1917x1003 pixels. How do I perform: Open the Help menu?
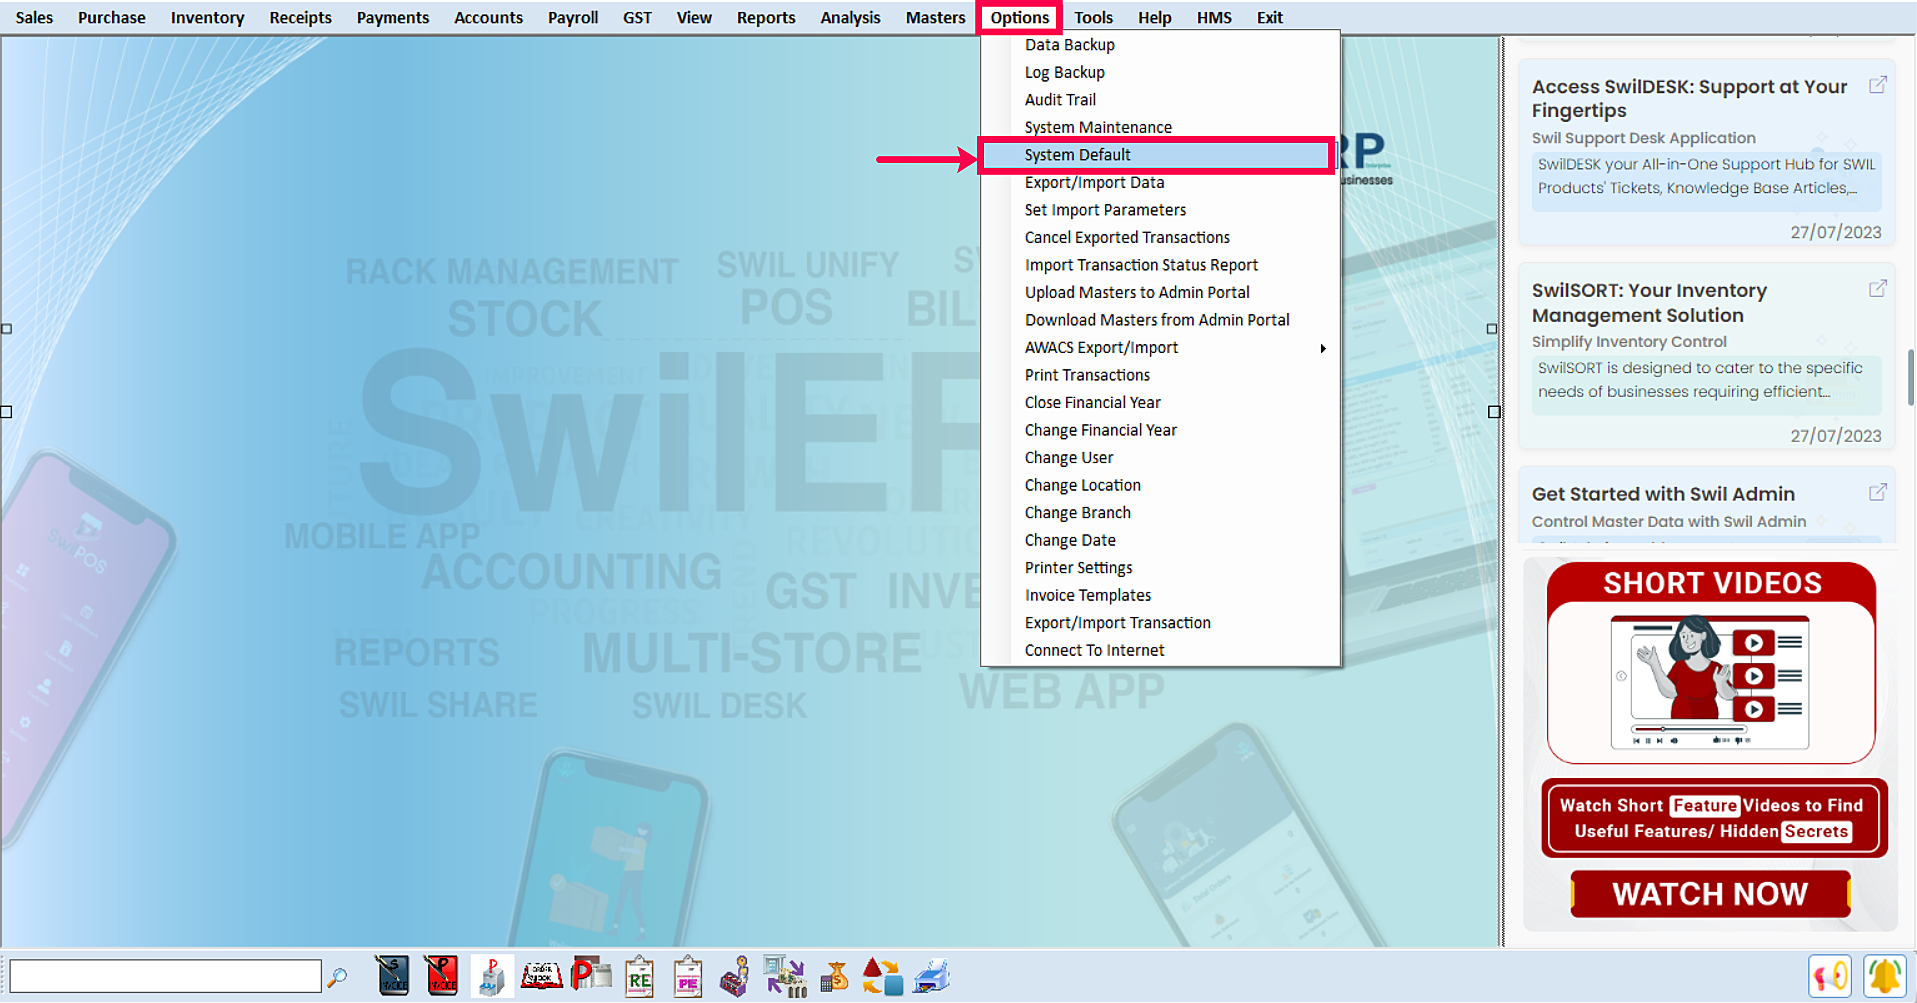tap(1154, 17)
